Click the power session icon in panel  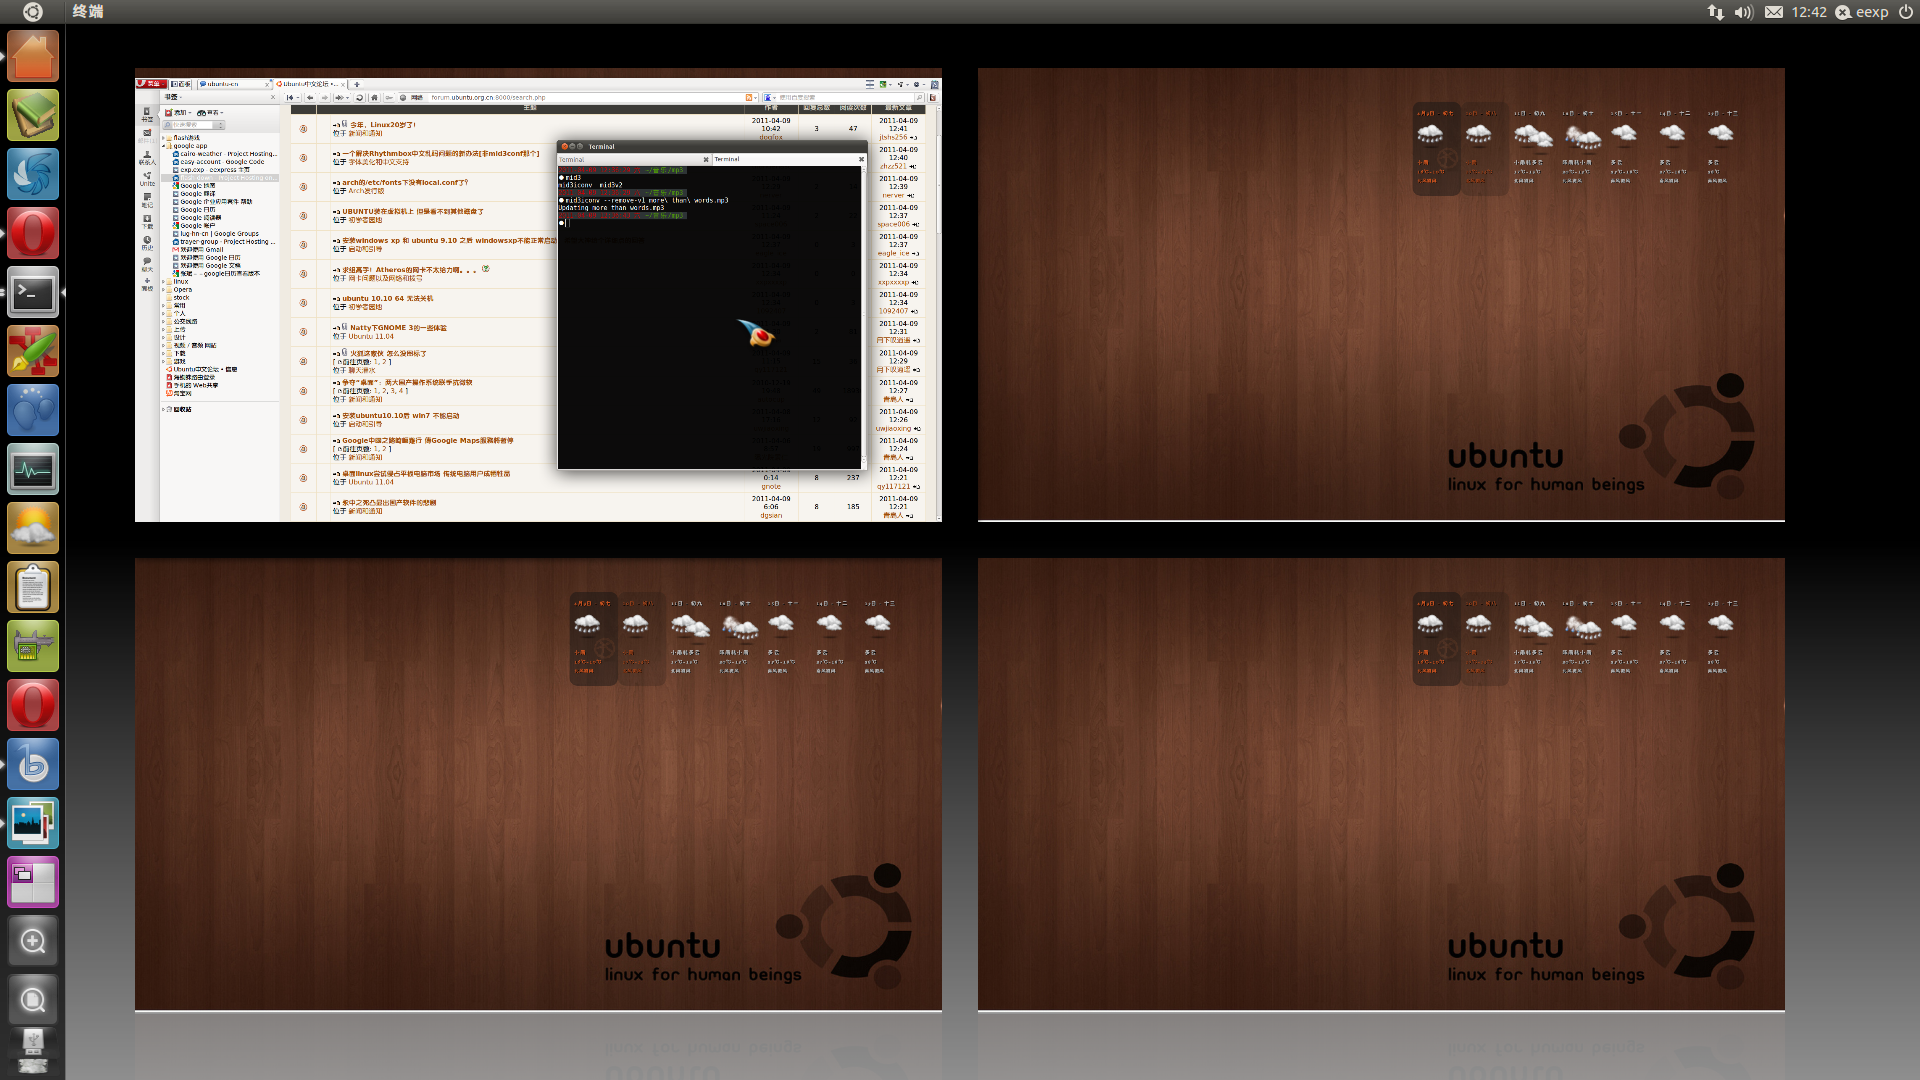click(x=1905, y=12)
